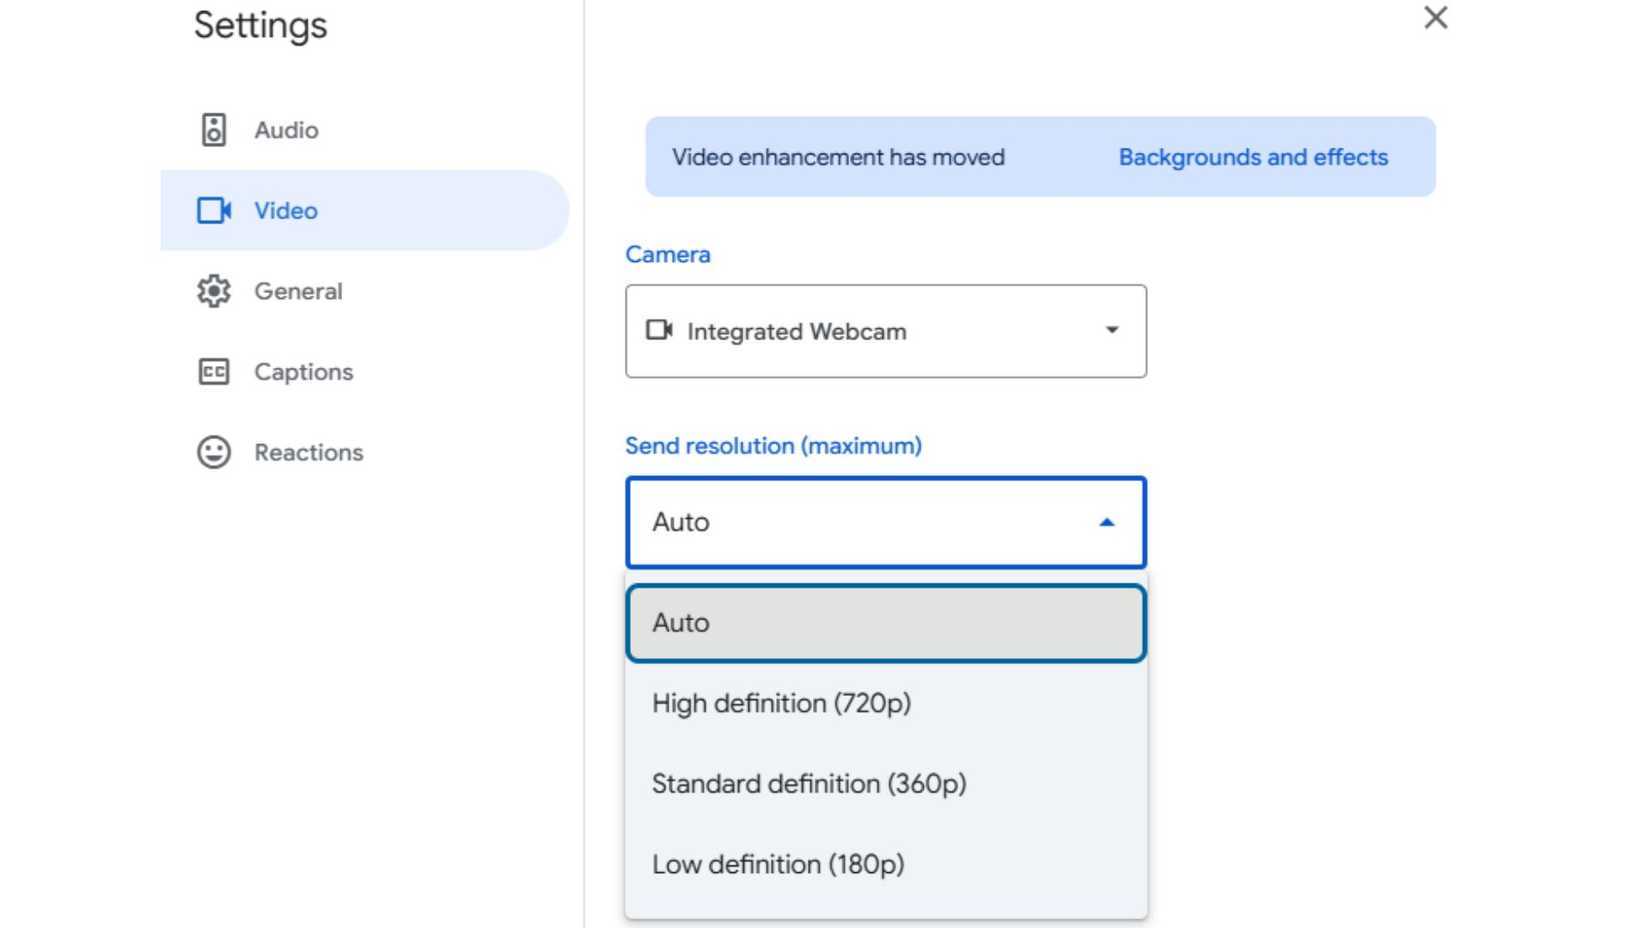Viewport: 1650px width, 928px height.
Task: Click the Camera dropdown arrow
Action: [1111, 330]
